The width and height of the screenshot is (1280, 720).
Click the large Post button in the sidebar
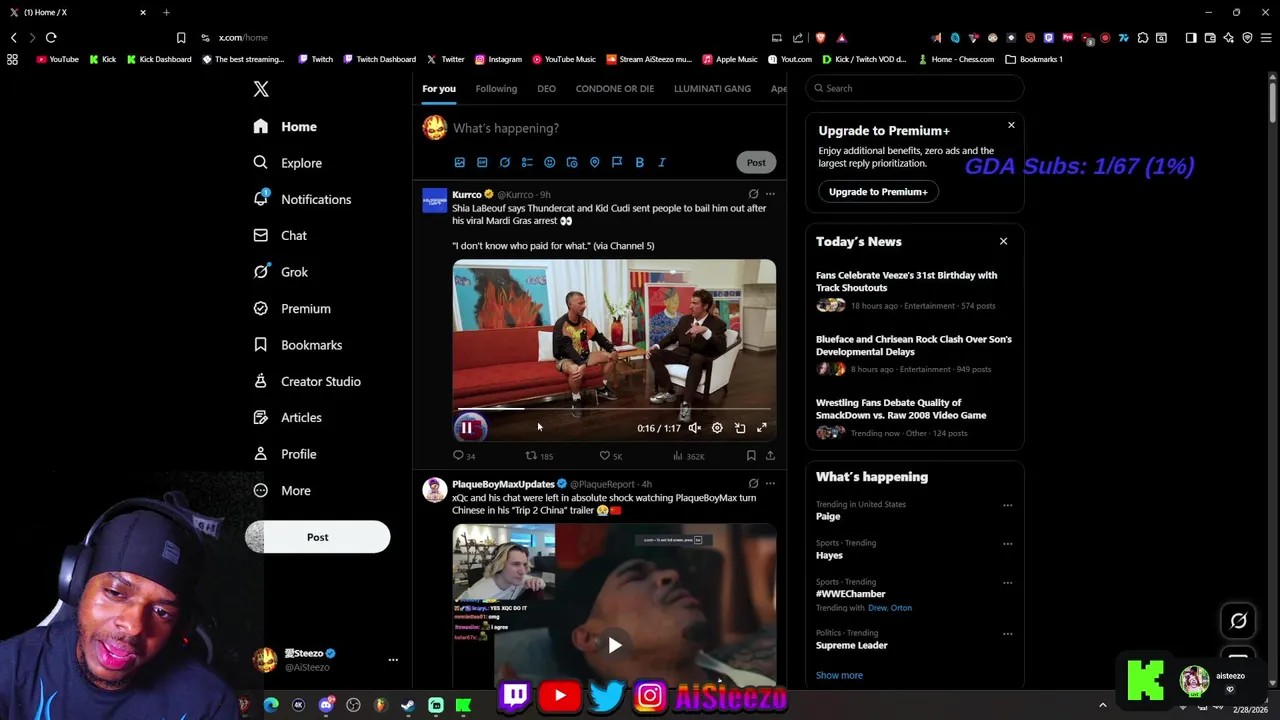pyautogui.click(x=317, y=537)
